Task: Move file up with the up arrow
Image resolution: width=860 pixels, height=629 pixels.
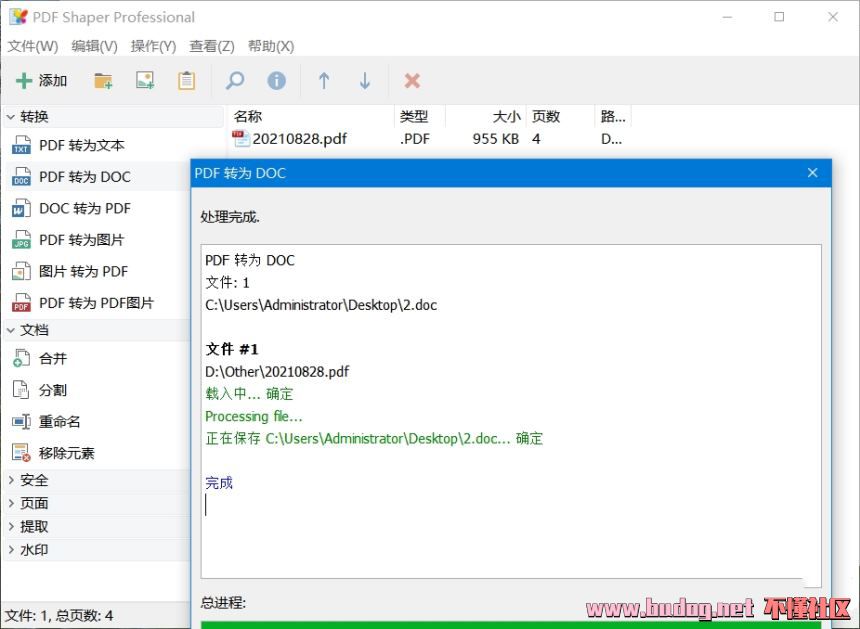Action: pos(324,81)
